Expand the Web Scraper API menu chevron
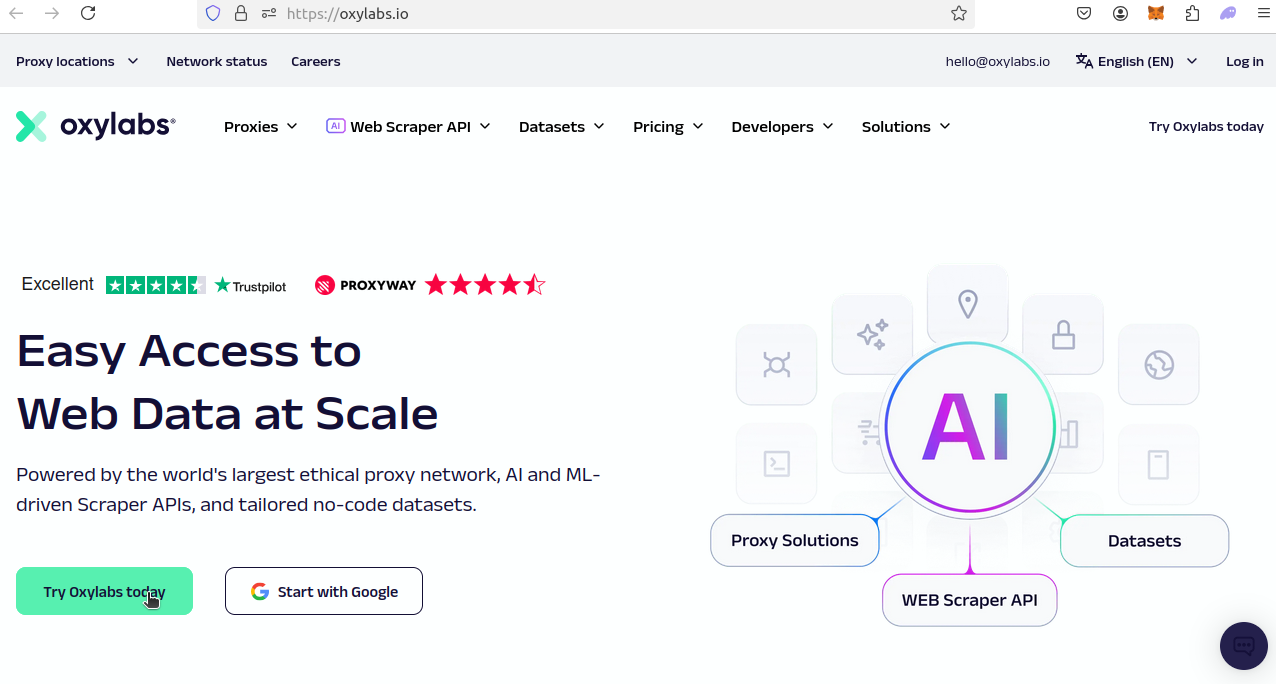Viewport: 1276px width, 684px height. point(485,126)
